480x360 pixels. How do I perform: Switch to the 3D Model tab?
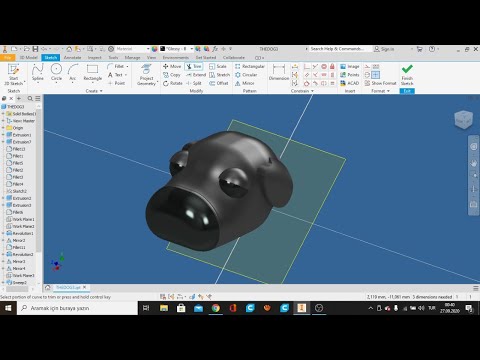tap(28, 58)
